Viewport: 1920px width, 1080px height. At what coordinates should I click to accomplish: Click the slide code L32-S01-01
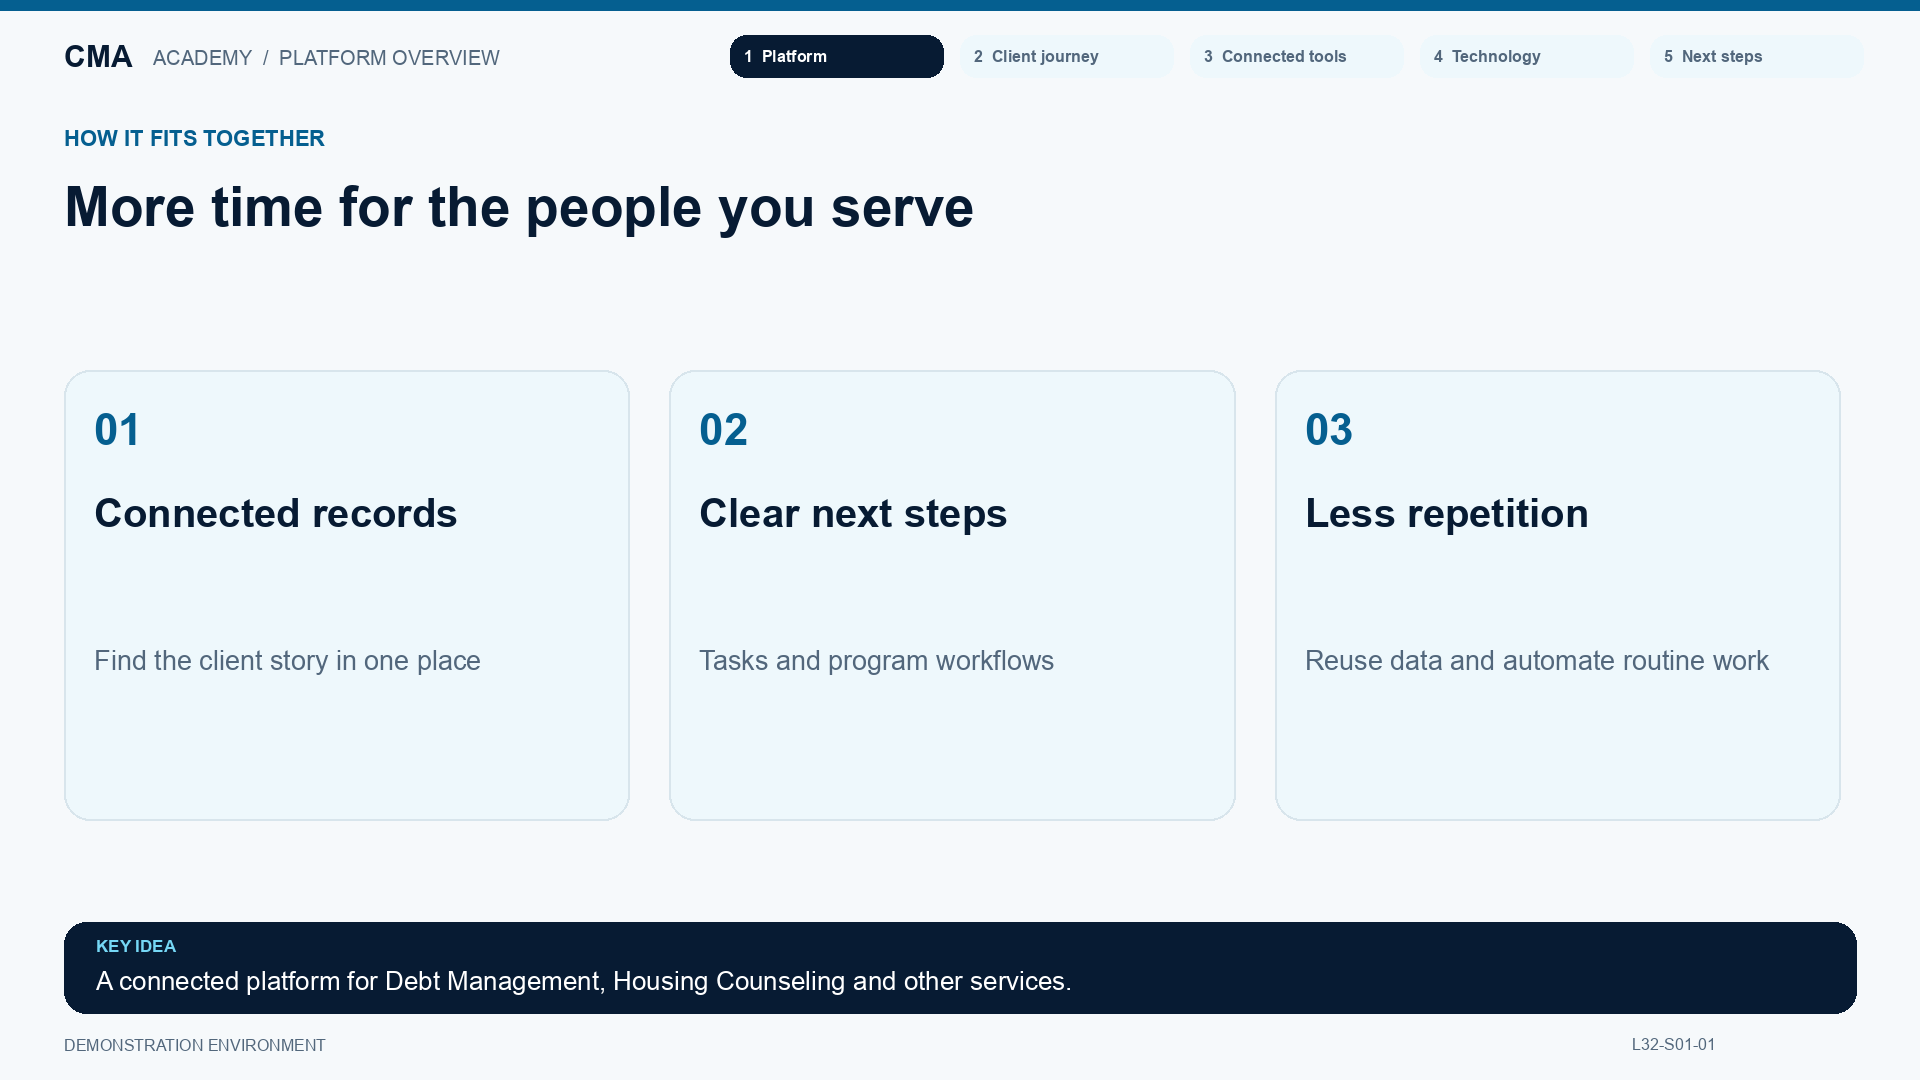click(1673, 1044)
